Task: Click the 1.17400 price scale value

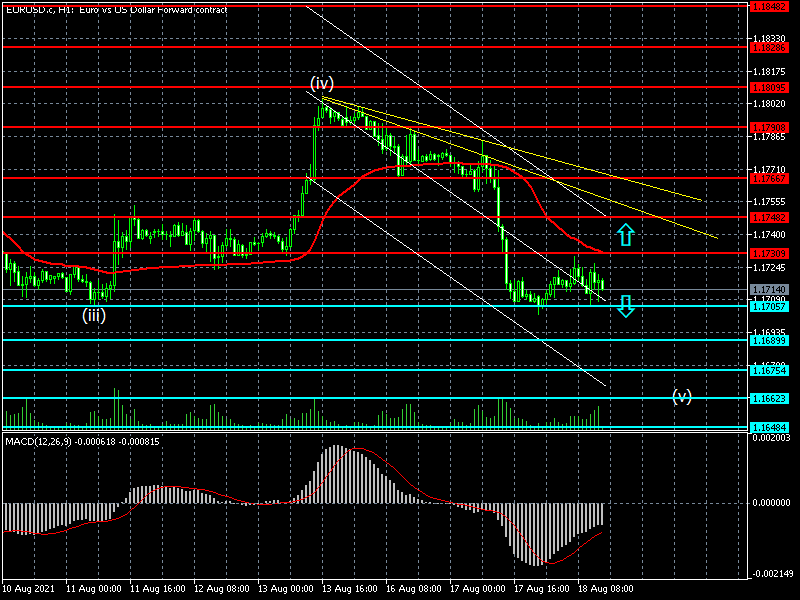Action: point(769,234)
